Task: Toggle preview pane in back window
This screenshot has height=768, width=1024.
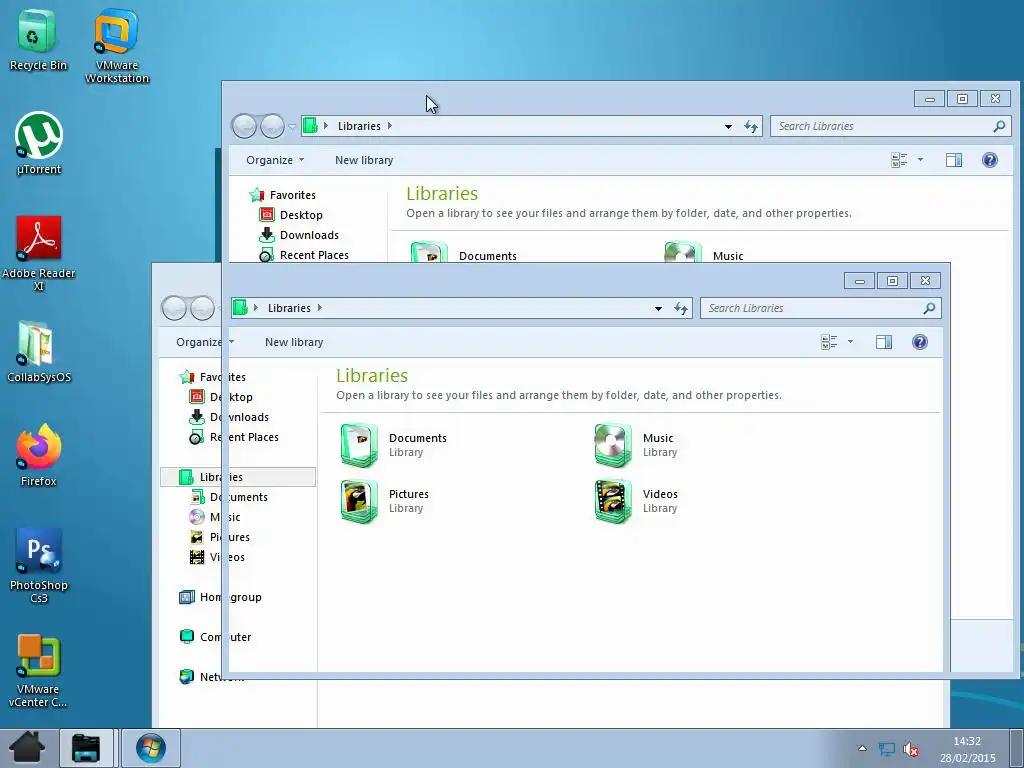Action: pyautogui.click(x=953, y=160)
